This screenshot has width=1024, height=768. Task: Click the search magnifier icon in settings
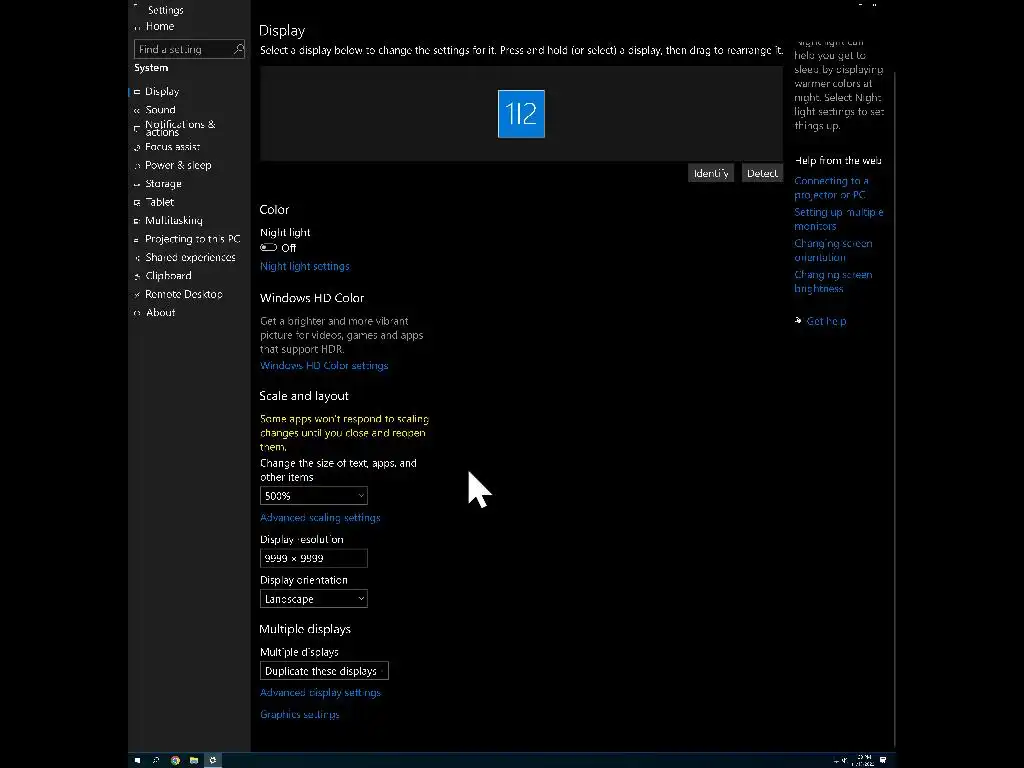[x=238, y=49]
